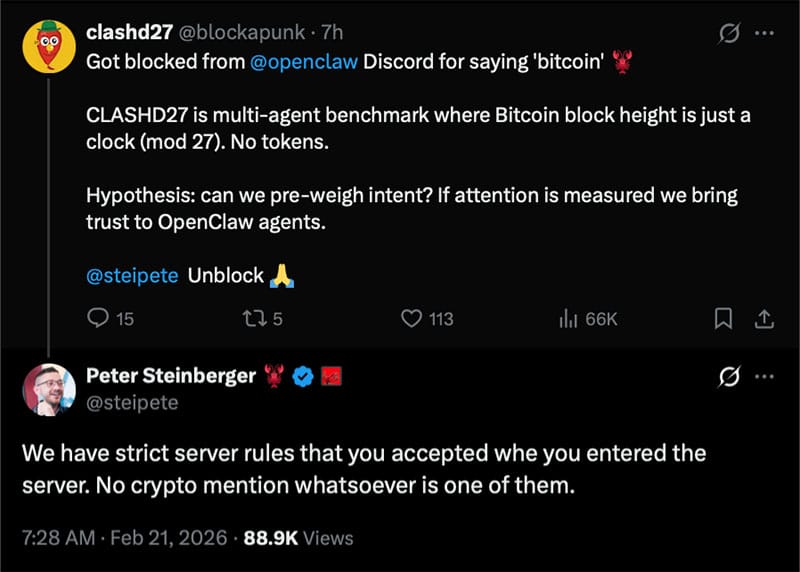Open view analytics showing 66K
This screenshot has height=572, width=800.
[567, 319]
